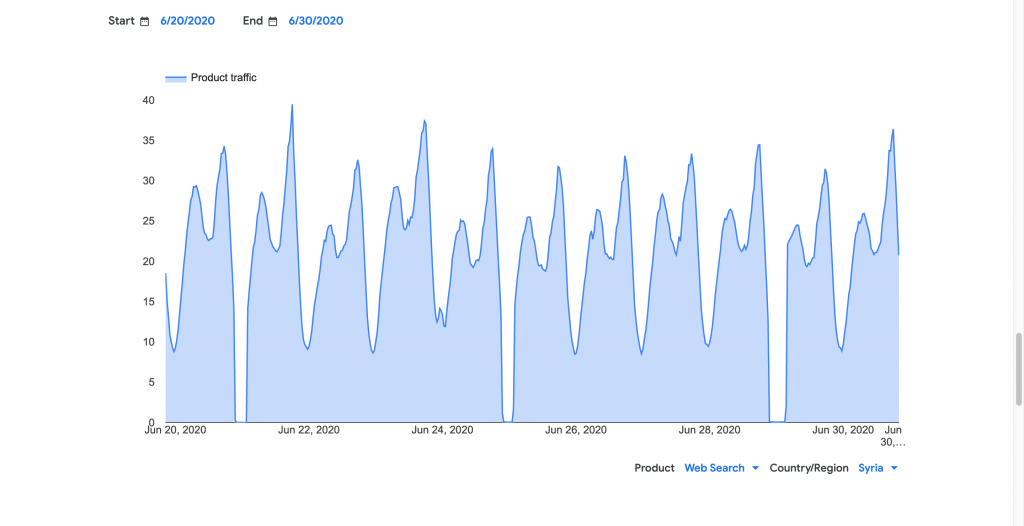Click the 20 value on the y-axis
The width and height of the screenshot is (1024, 526).
click(x=149, y=261)
